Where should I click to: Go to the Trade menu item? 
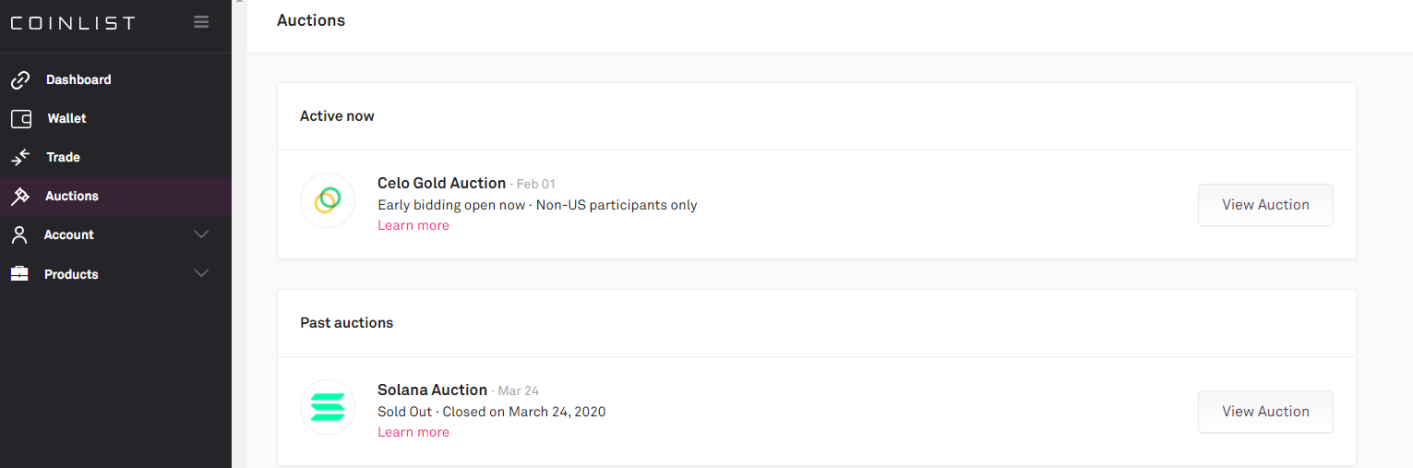coord(63,157)
